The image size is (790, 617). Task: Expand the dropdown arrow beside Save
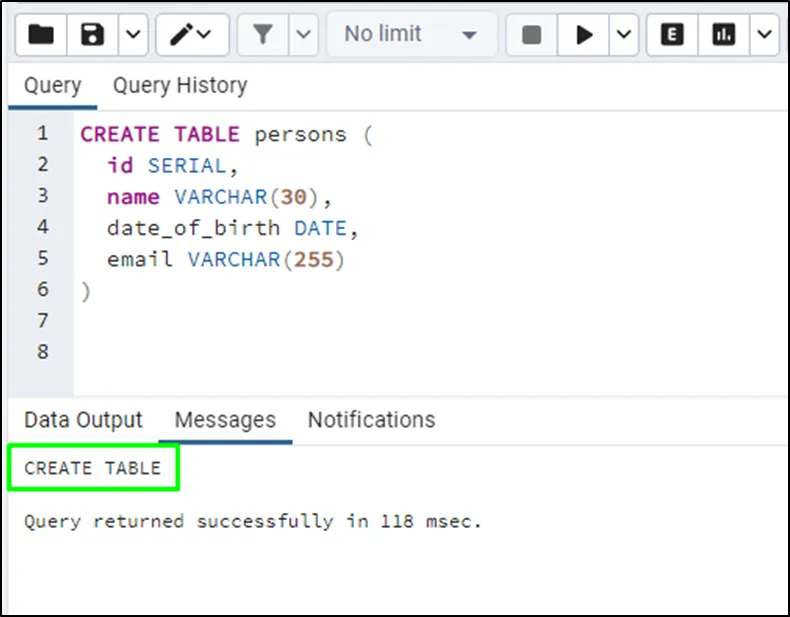(133, 35)
